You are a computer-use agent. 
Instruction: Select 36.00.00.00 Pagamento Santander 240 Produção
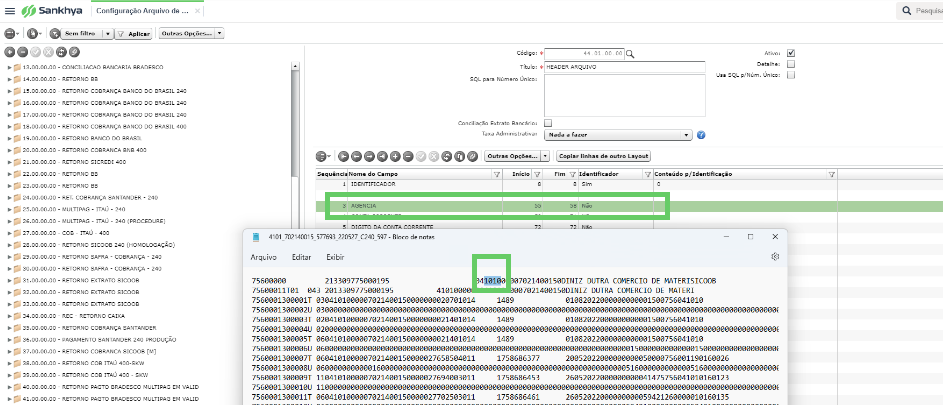pos(99,340)
